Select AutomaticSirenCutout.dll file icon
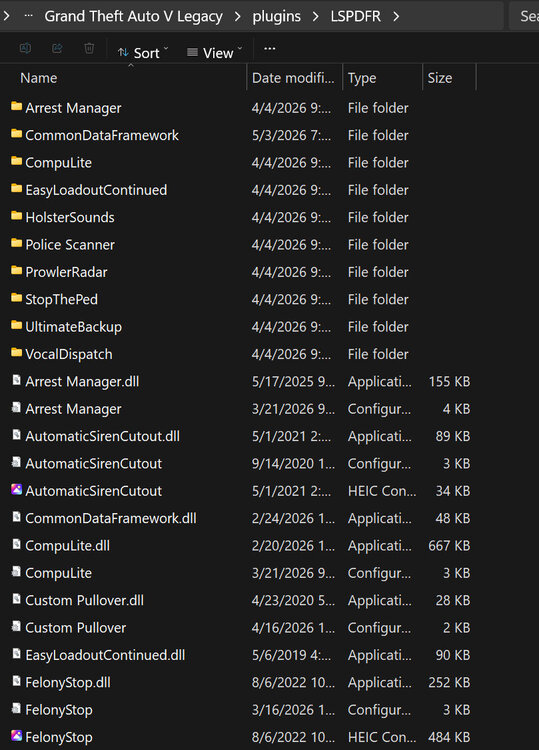This screenshot has height=750, width=539. 16,434
